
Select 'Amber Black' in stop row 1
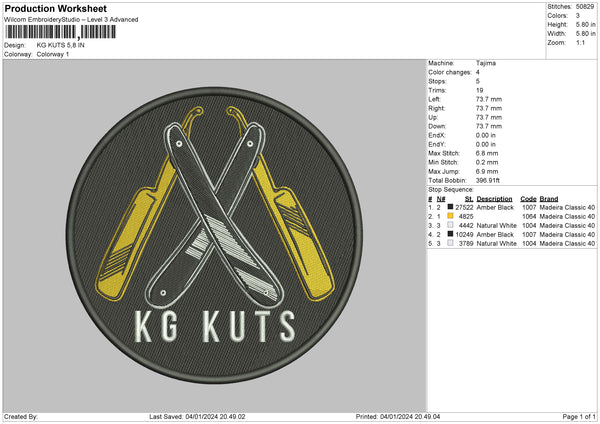click(x=495, y=207)
